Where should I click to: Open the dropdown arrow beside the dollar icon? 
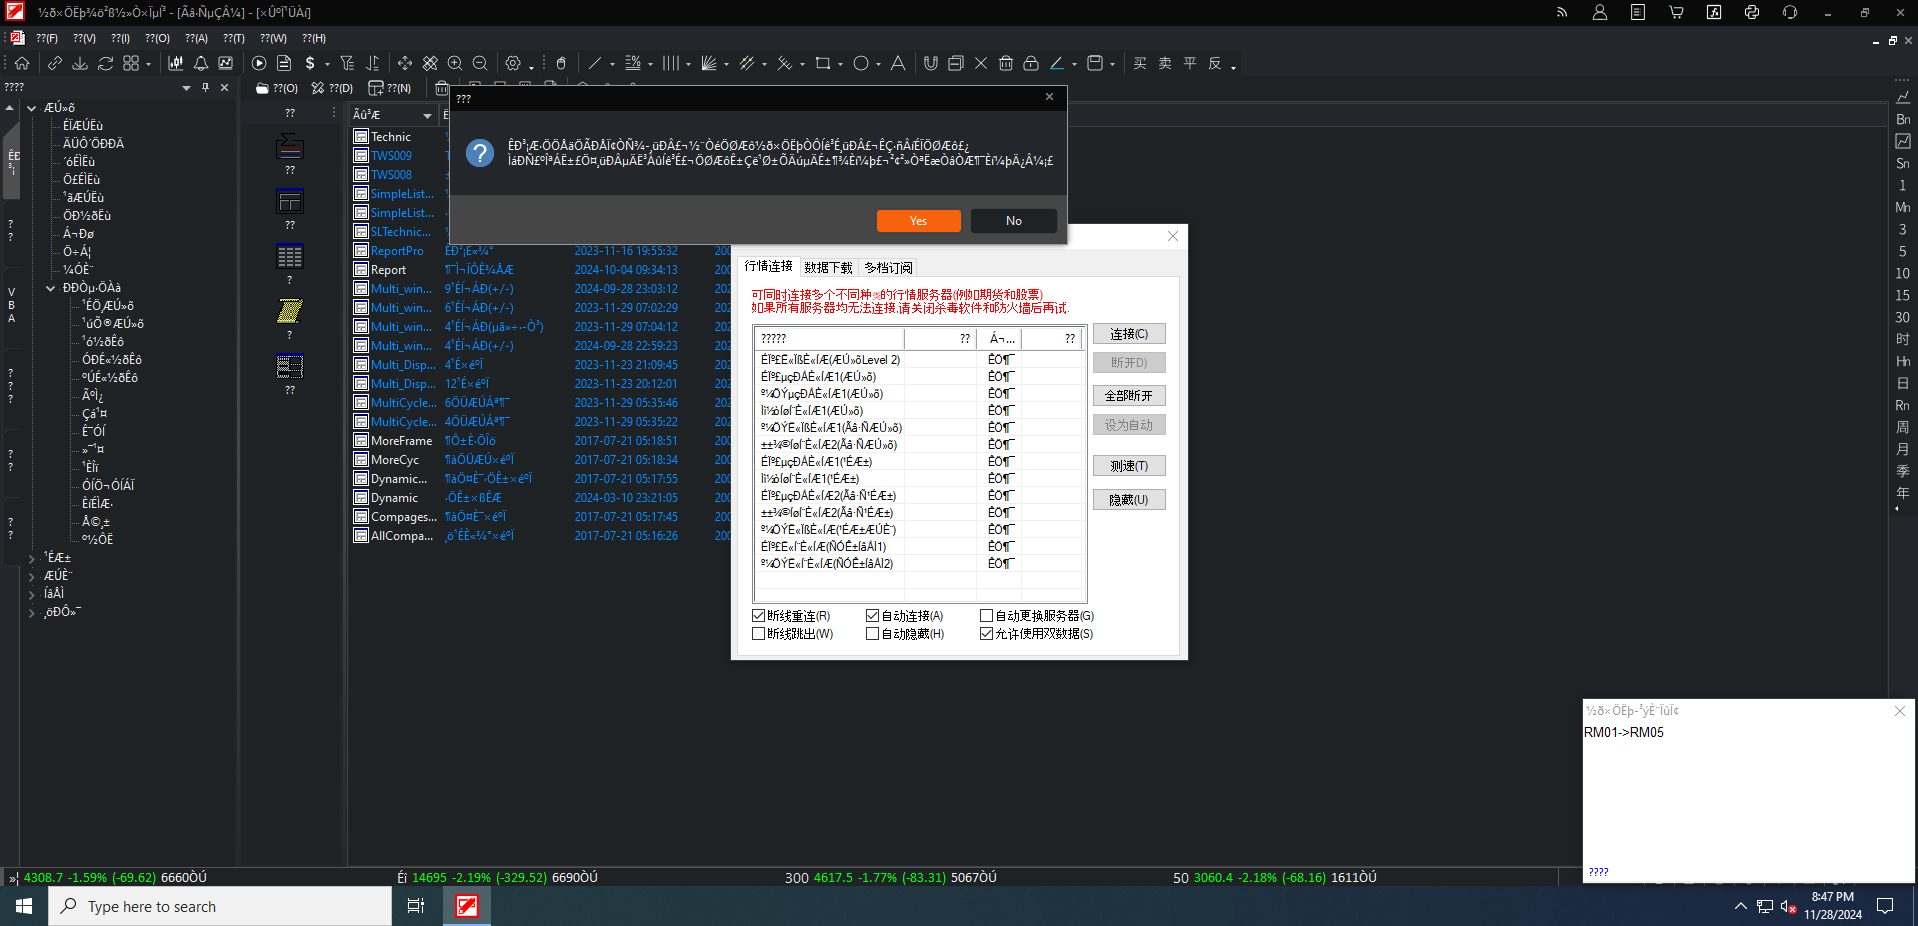[327, 65]
